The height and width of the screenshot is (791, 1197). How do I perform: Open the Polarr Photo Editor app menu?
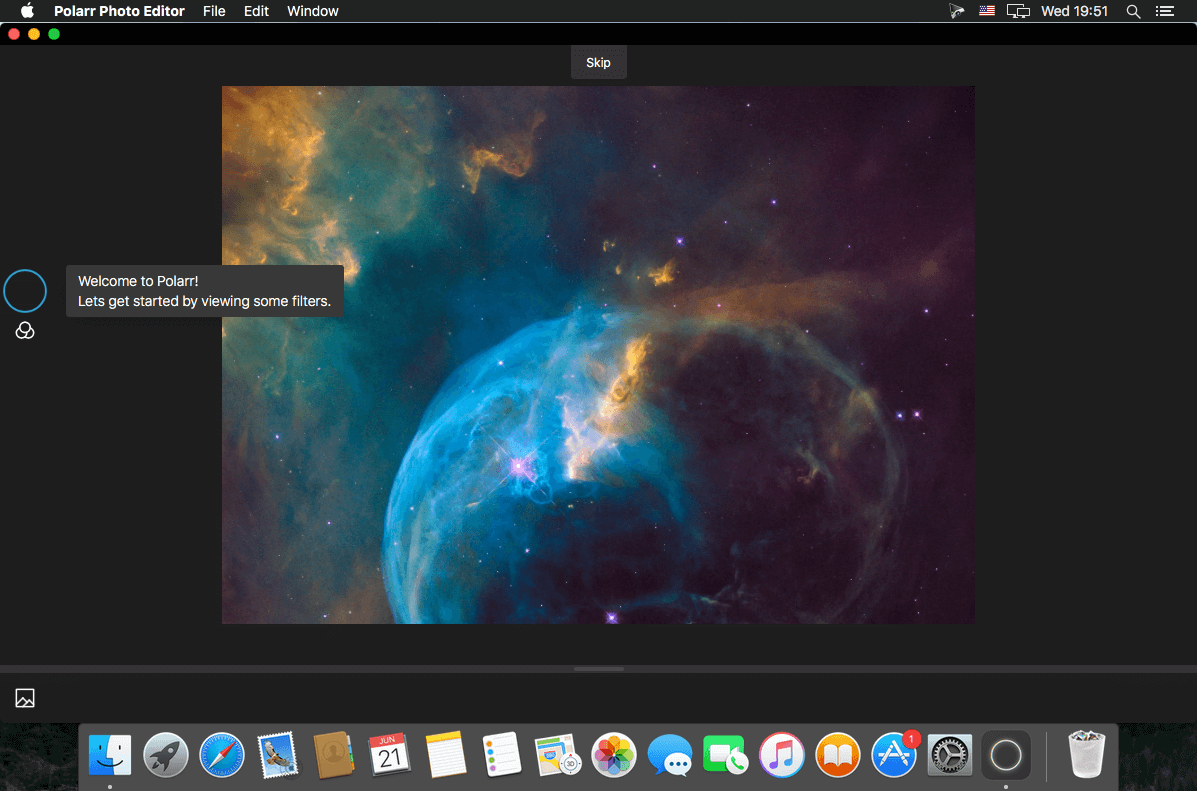click(118, 11)
